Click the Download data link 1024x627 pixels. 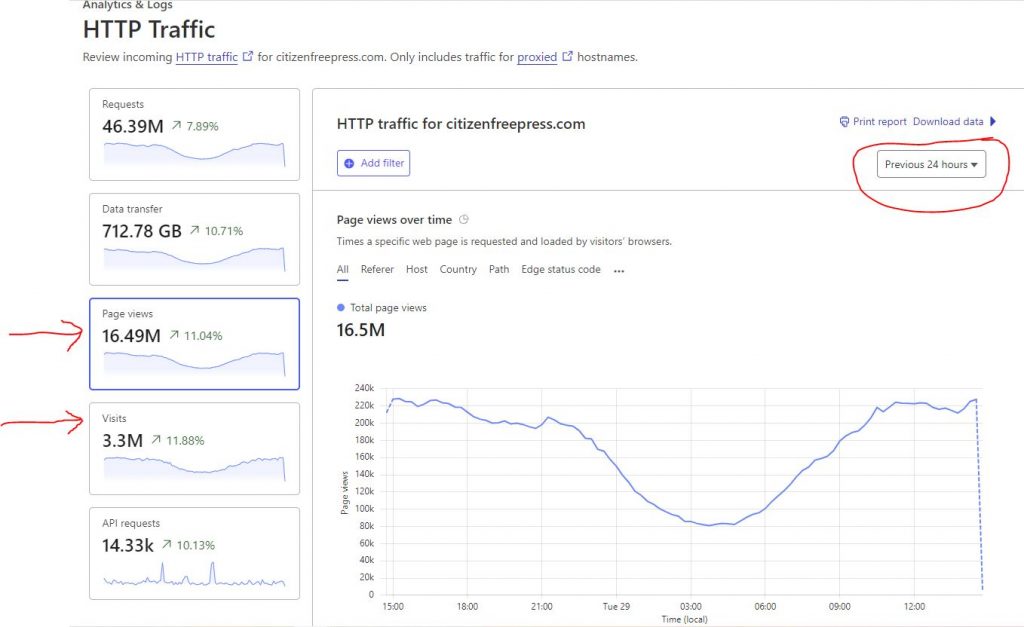[948, 122]
